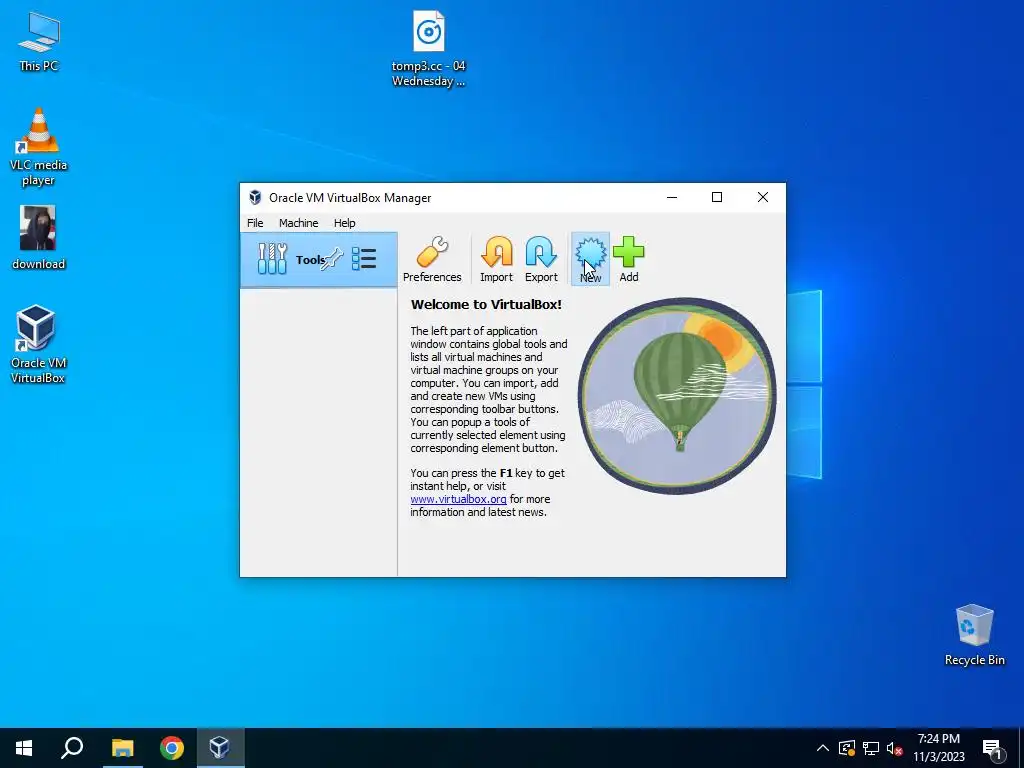The width and height of the screenshot is (1024, 768).
Task: Show hidden system tray icons chevron
Action: tap(823, 748)
